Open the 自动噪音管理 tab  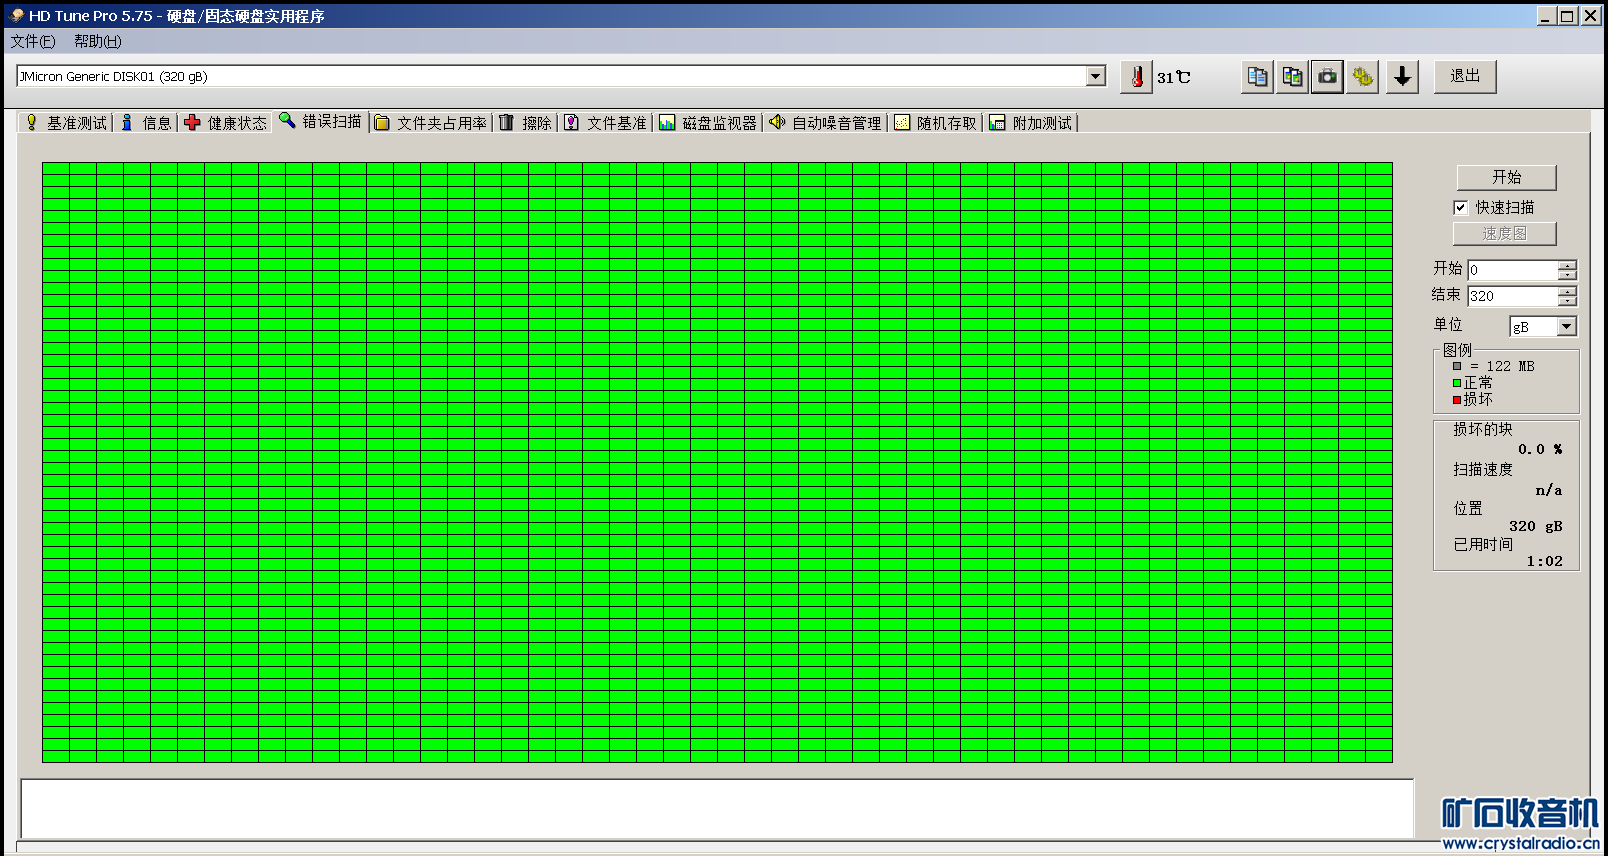tap(826, 122)
